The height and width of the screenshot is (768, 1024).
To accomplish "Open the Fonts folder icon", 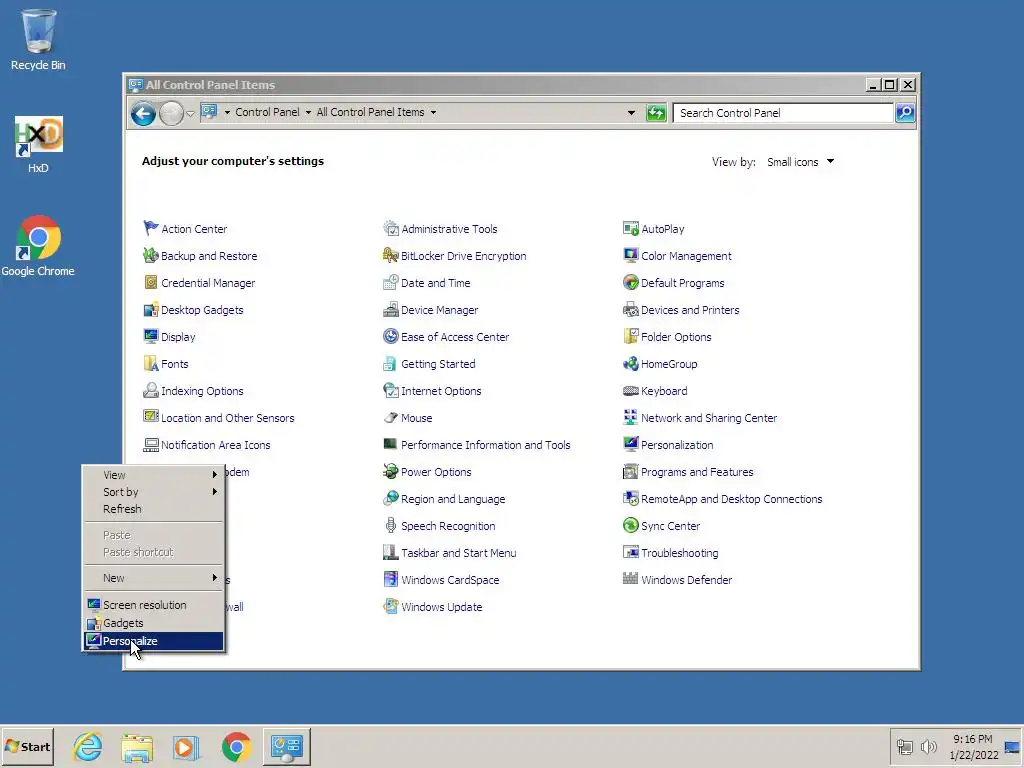I will pyautogui.click(x=151, y=363).
